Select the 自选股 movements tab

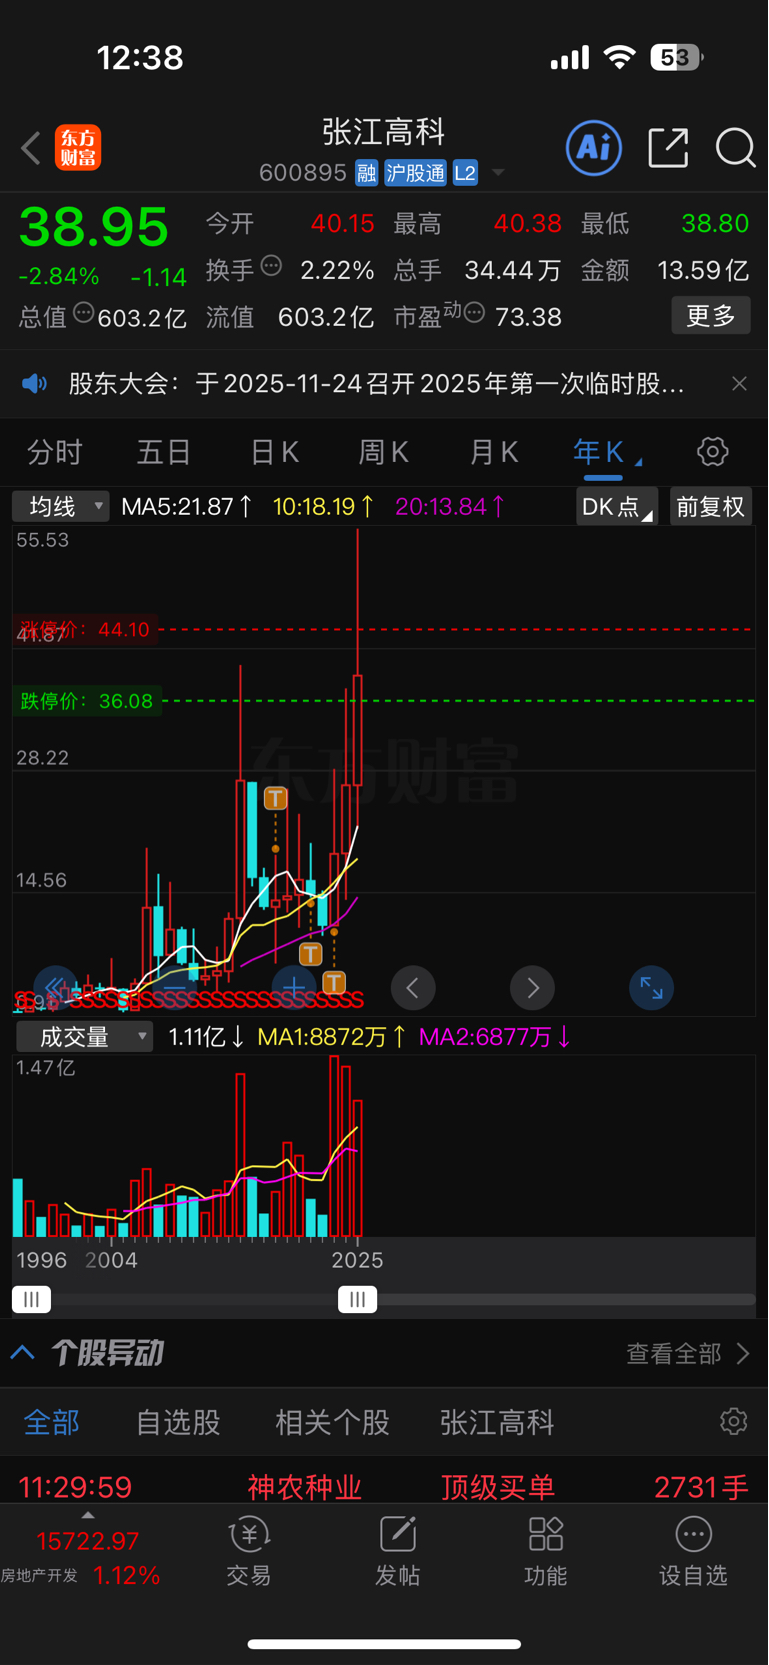pyautogui.click(x=178, y=1422)
